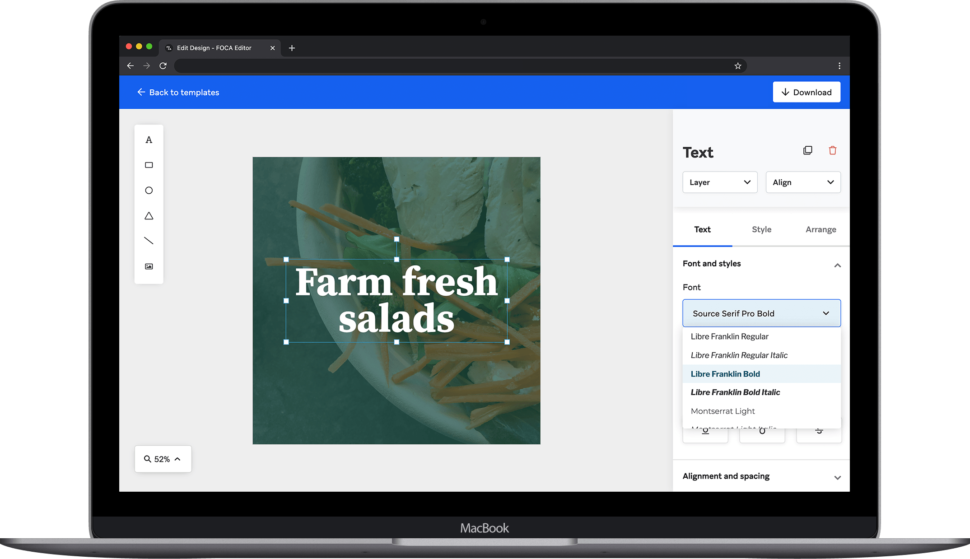Collapse the Font and styles section
970x559 pixels.
coord(837,265)
